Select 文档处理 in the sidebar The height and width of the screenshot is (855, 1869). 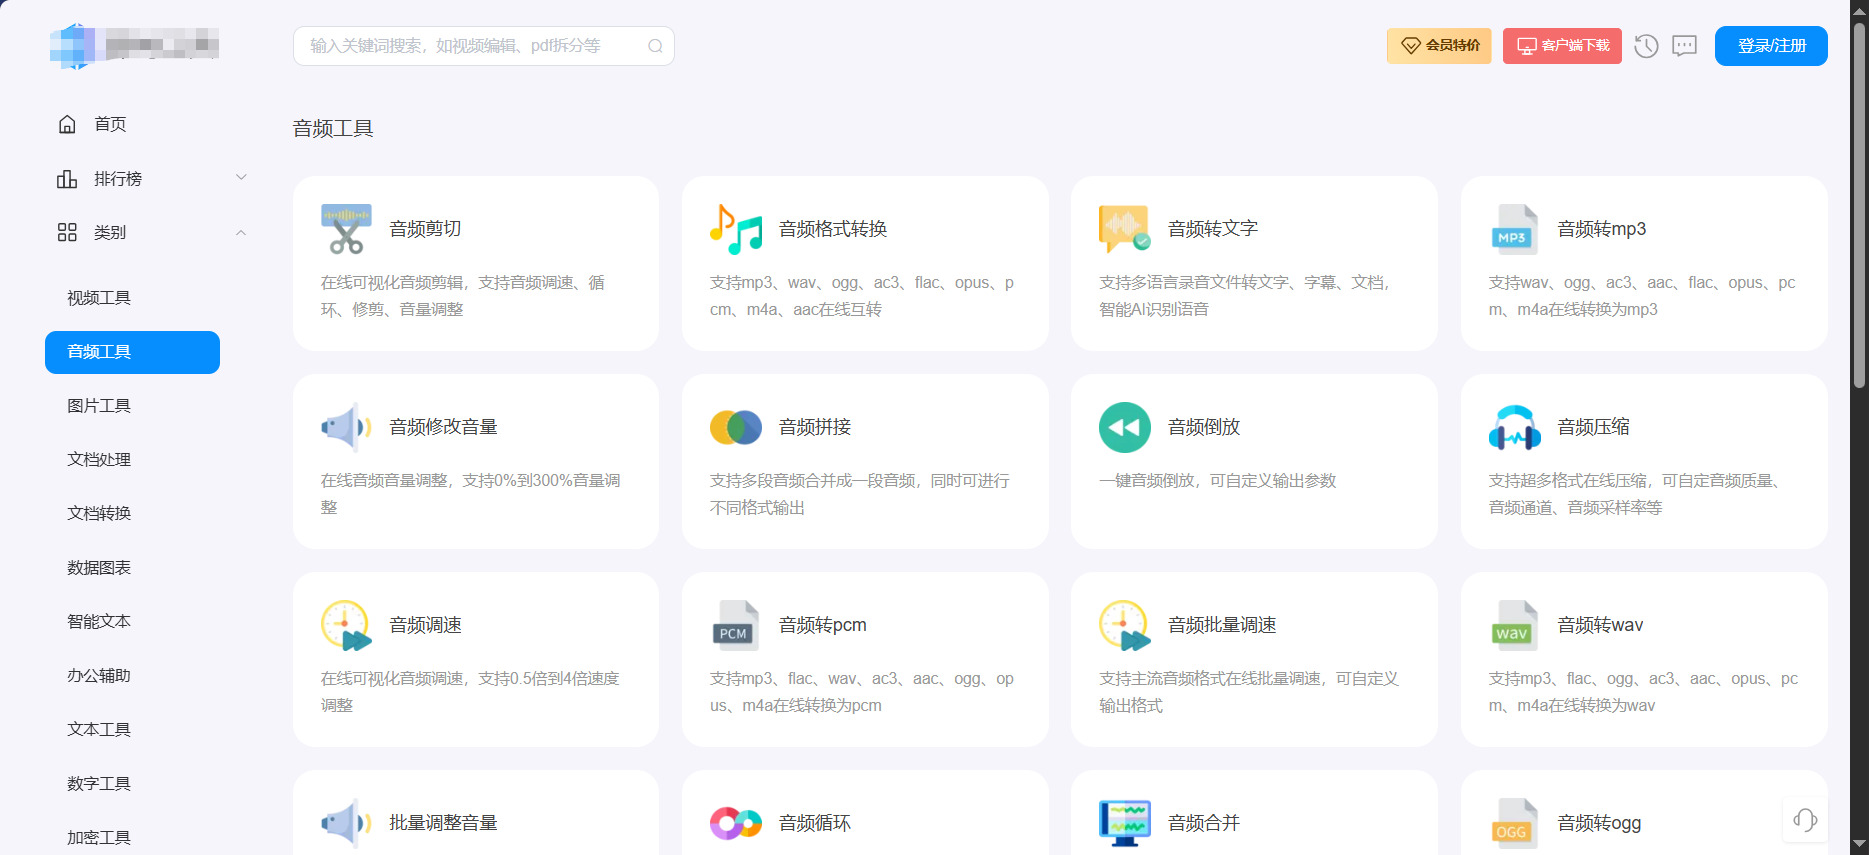click(x=99, y=460)
